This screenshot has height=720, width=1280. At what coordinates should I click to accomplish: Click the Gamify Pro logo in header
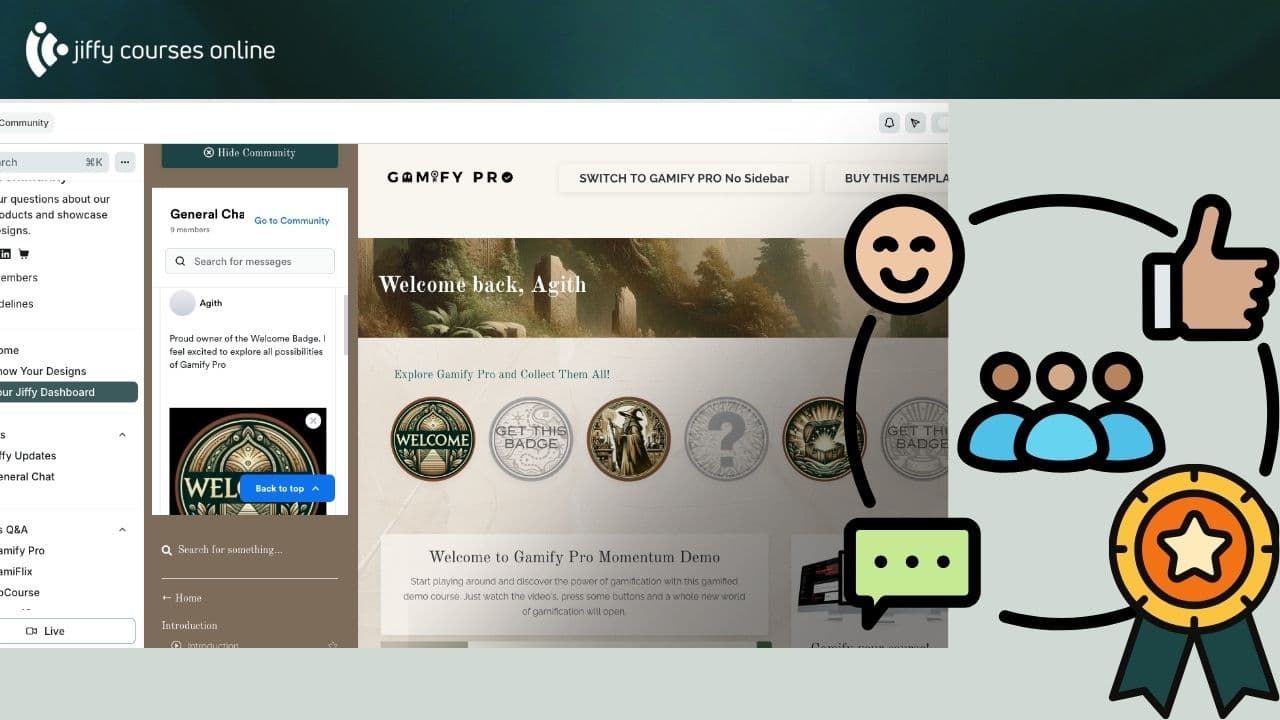click(x=450, y=178)
